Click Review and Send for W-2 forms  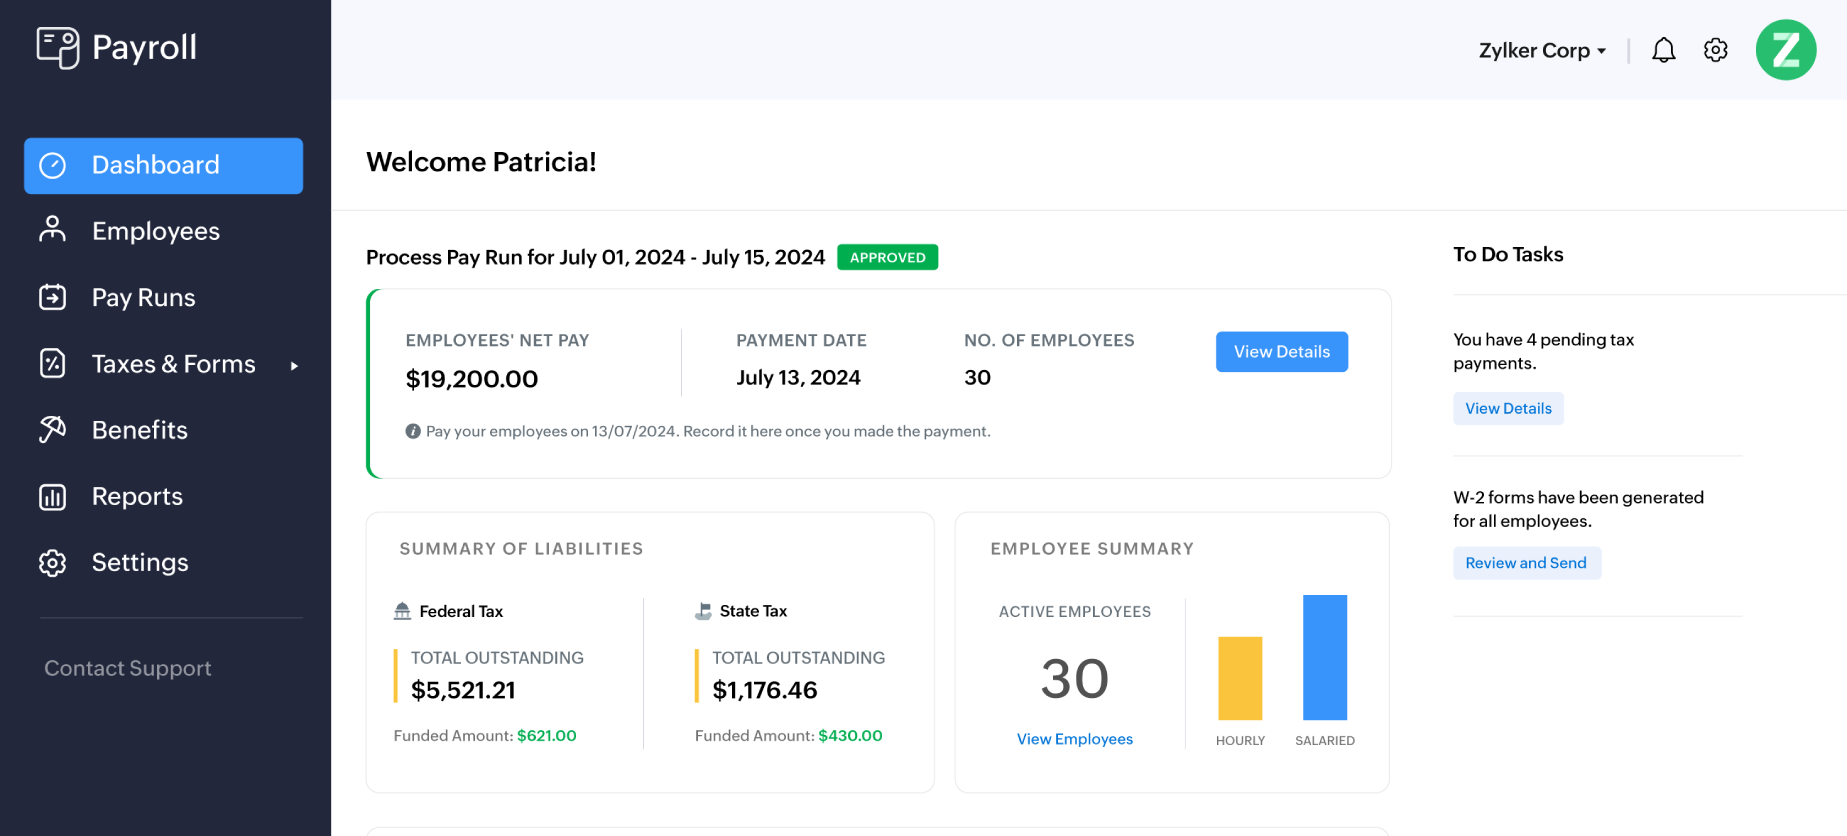[1525, 563]
